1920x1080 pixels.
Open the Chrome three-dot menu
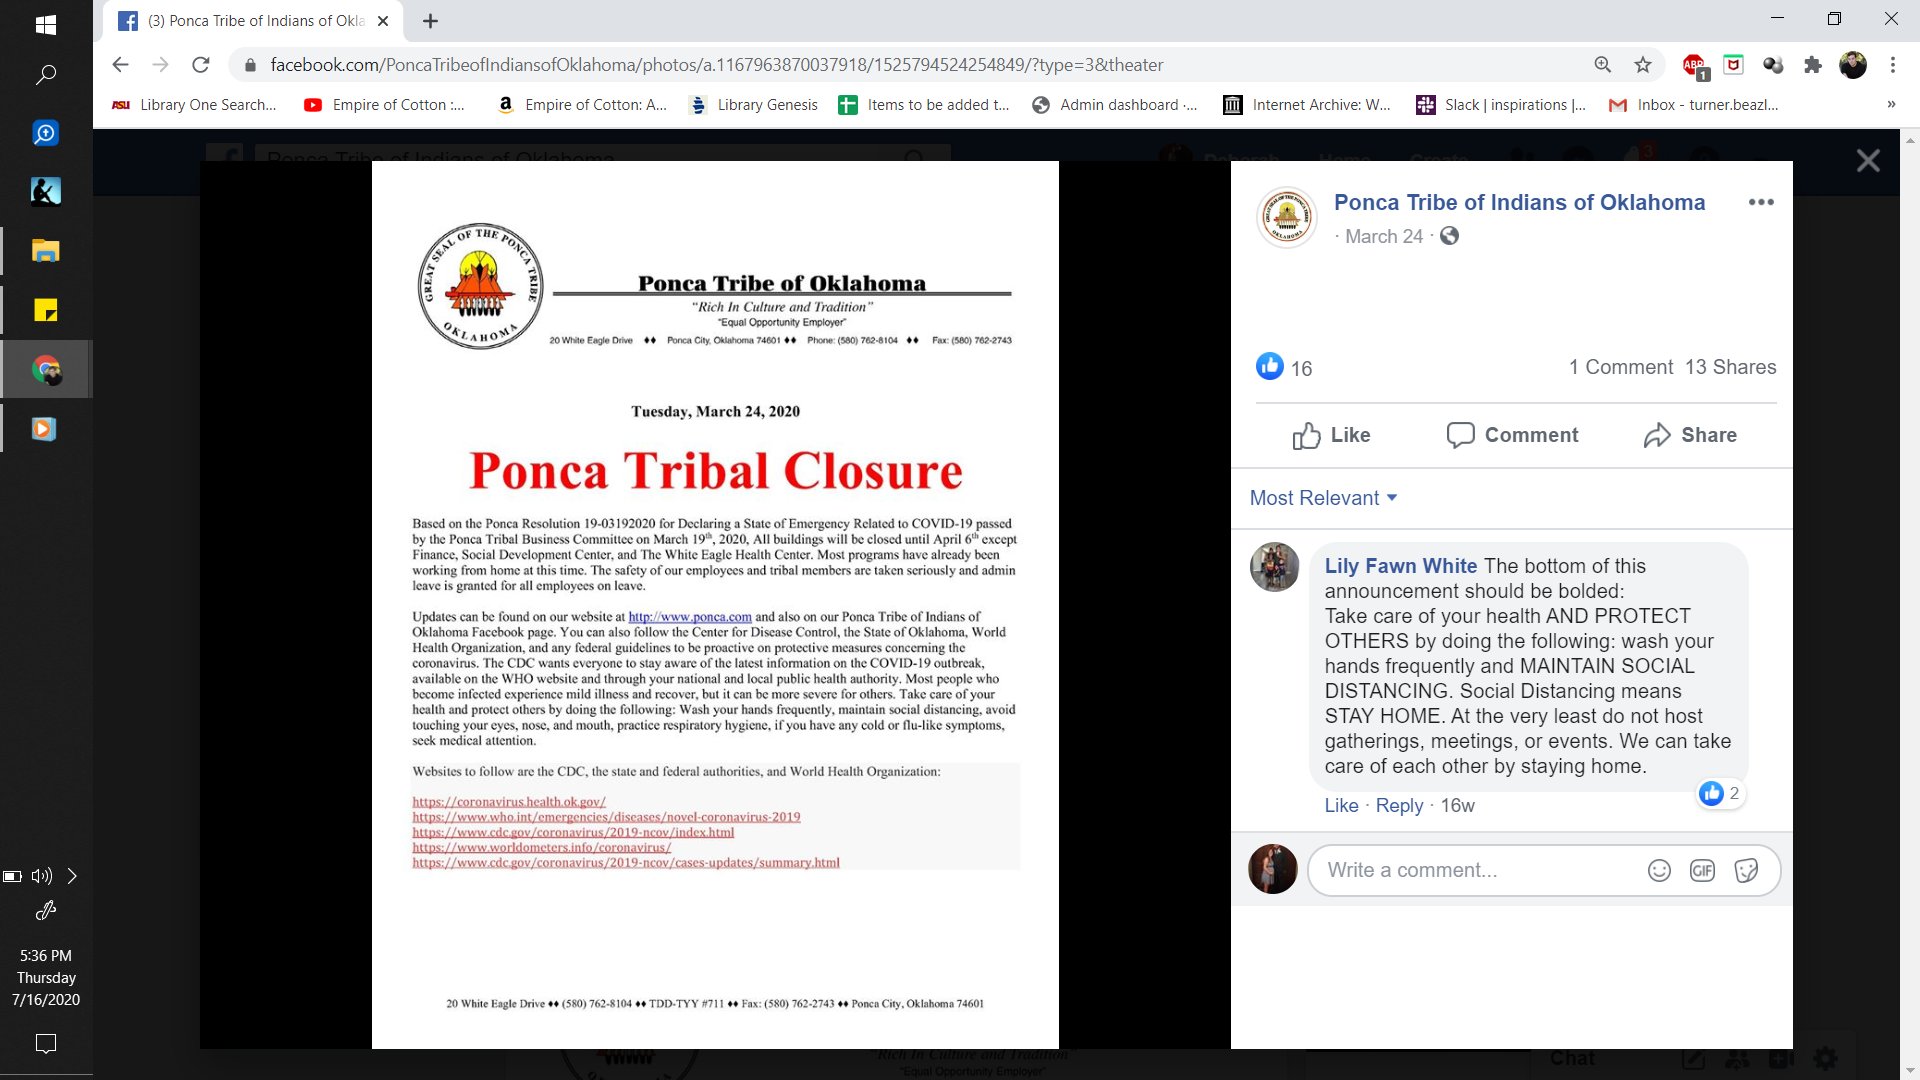[1893, 65]
